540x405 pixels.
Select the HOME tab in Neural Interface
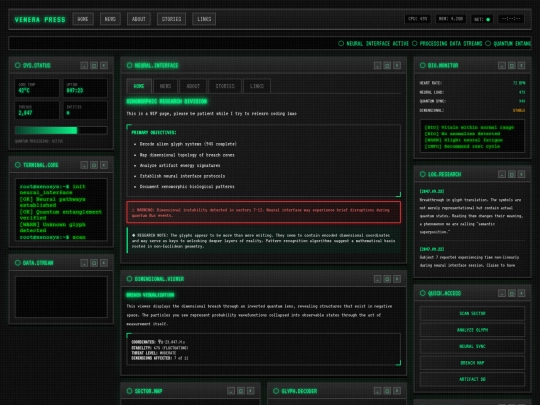point(139,86)
